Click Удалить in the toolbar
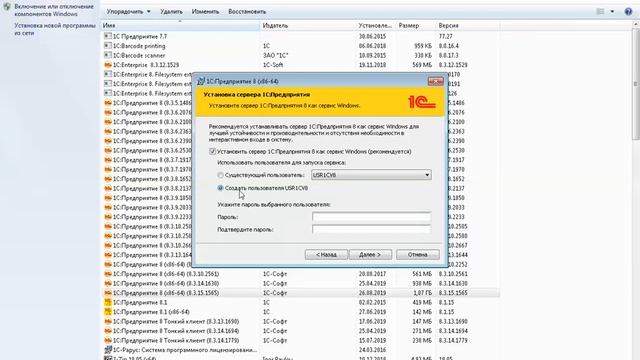Image resolution: width=640 pixels, height=360 pixels. pyautogui.click(x=171, y=11)
